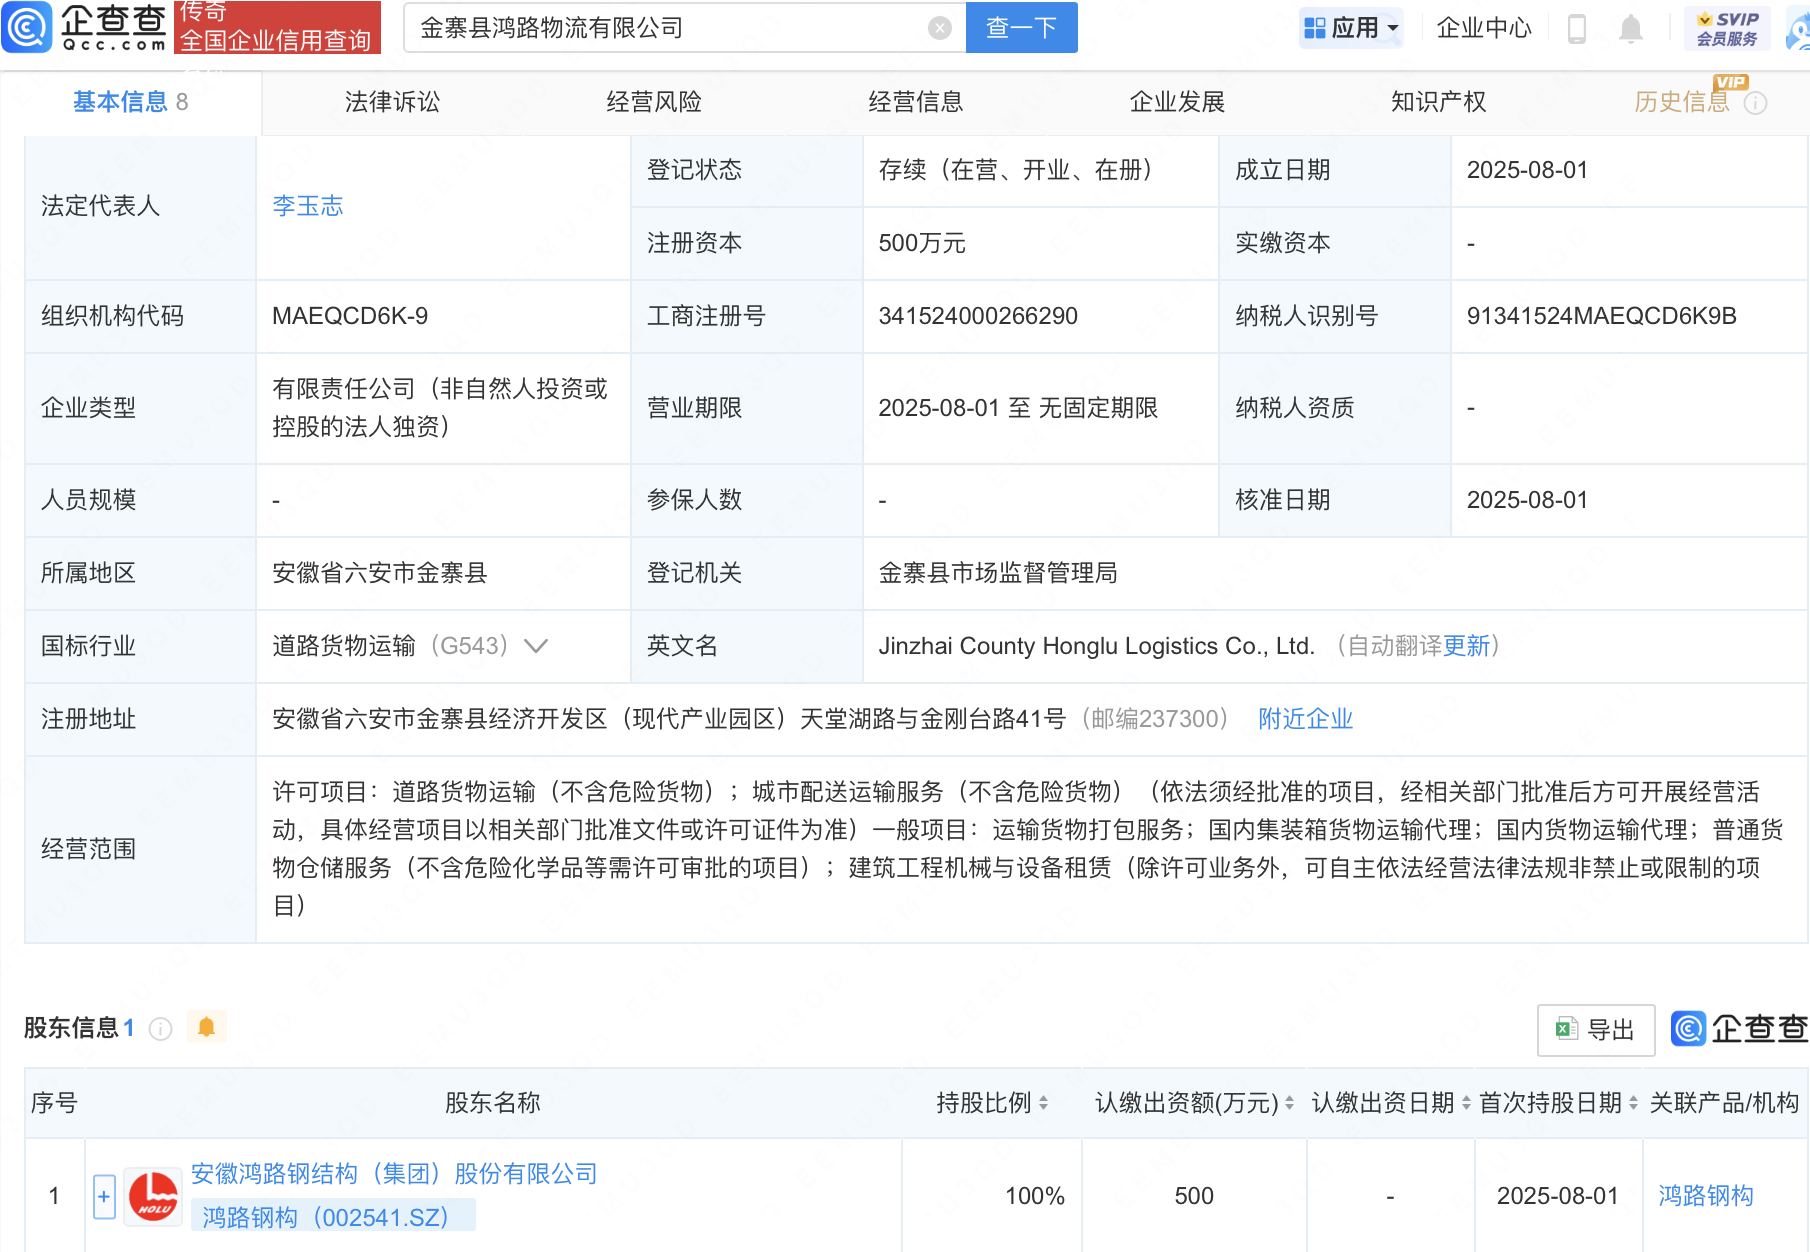Open 企业中心 link
1810x1252 pixels.
pyautogui.click(x=1484, y=28)
